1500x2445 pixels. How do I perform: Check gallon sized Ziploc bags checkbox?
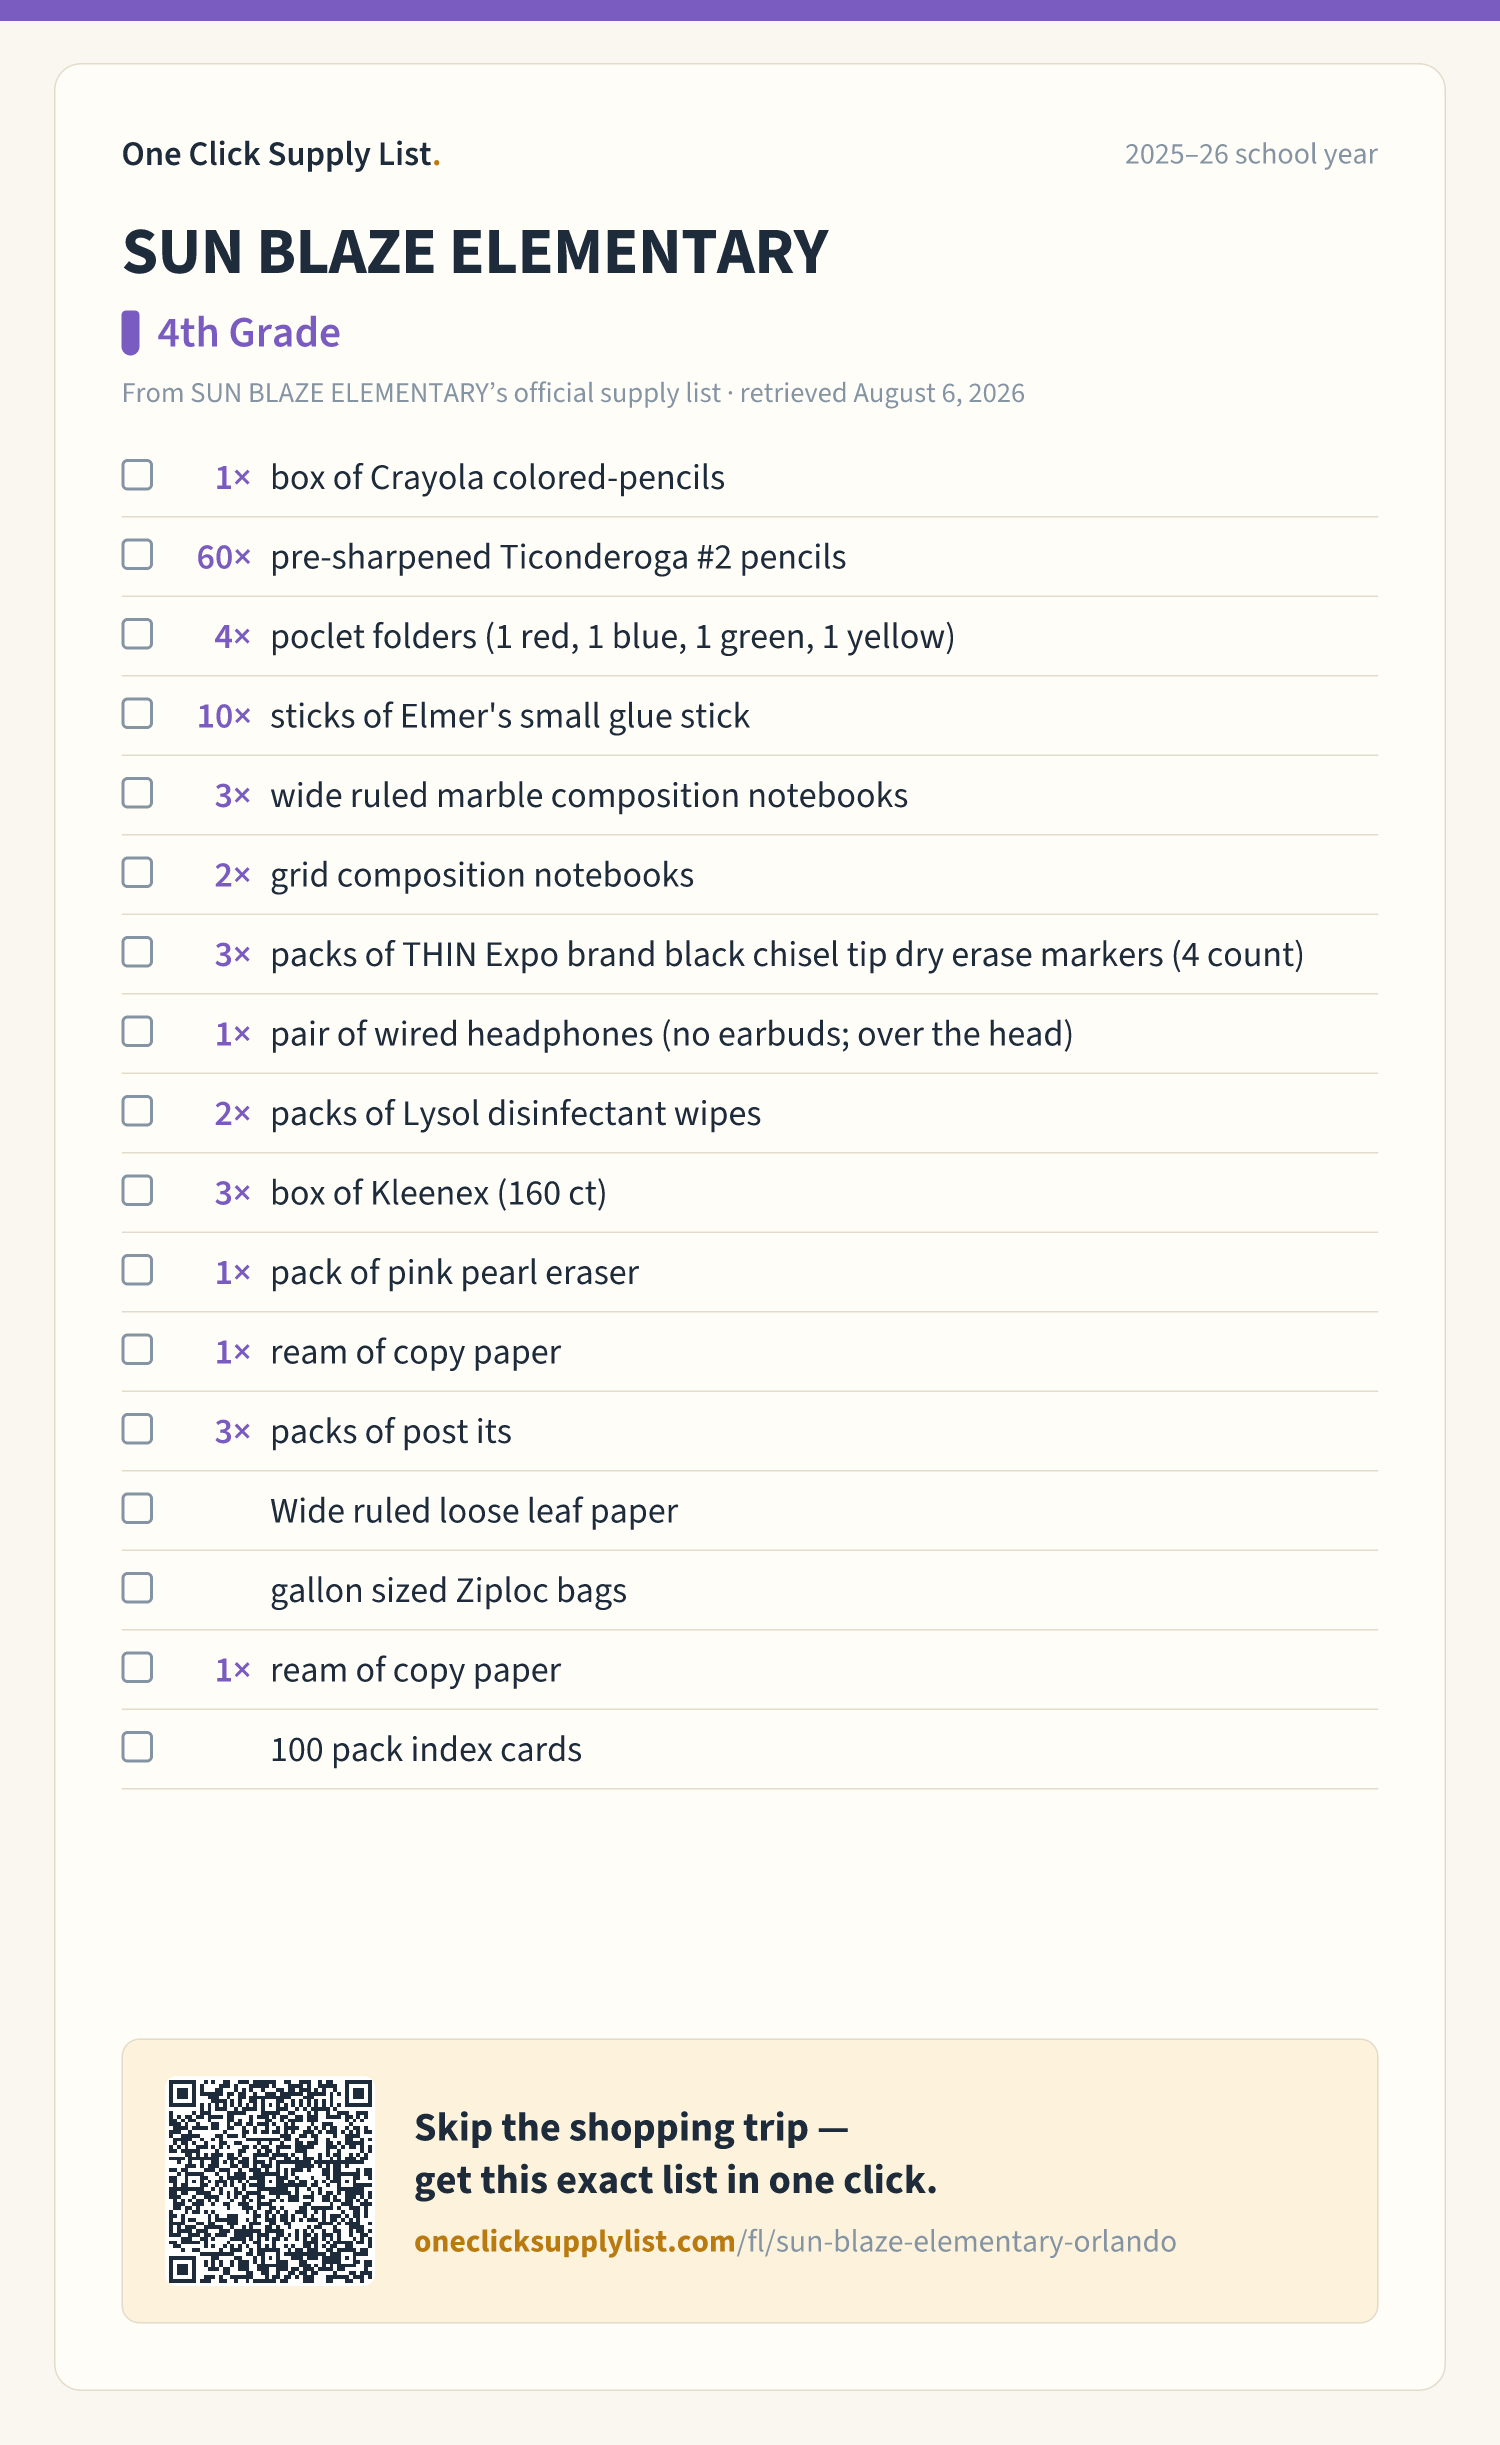[137, 1588]
